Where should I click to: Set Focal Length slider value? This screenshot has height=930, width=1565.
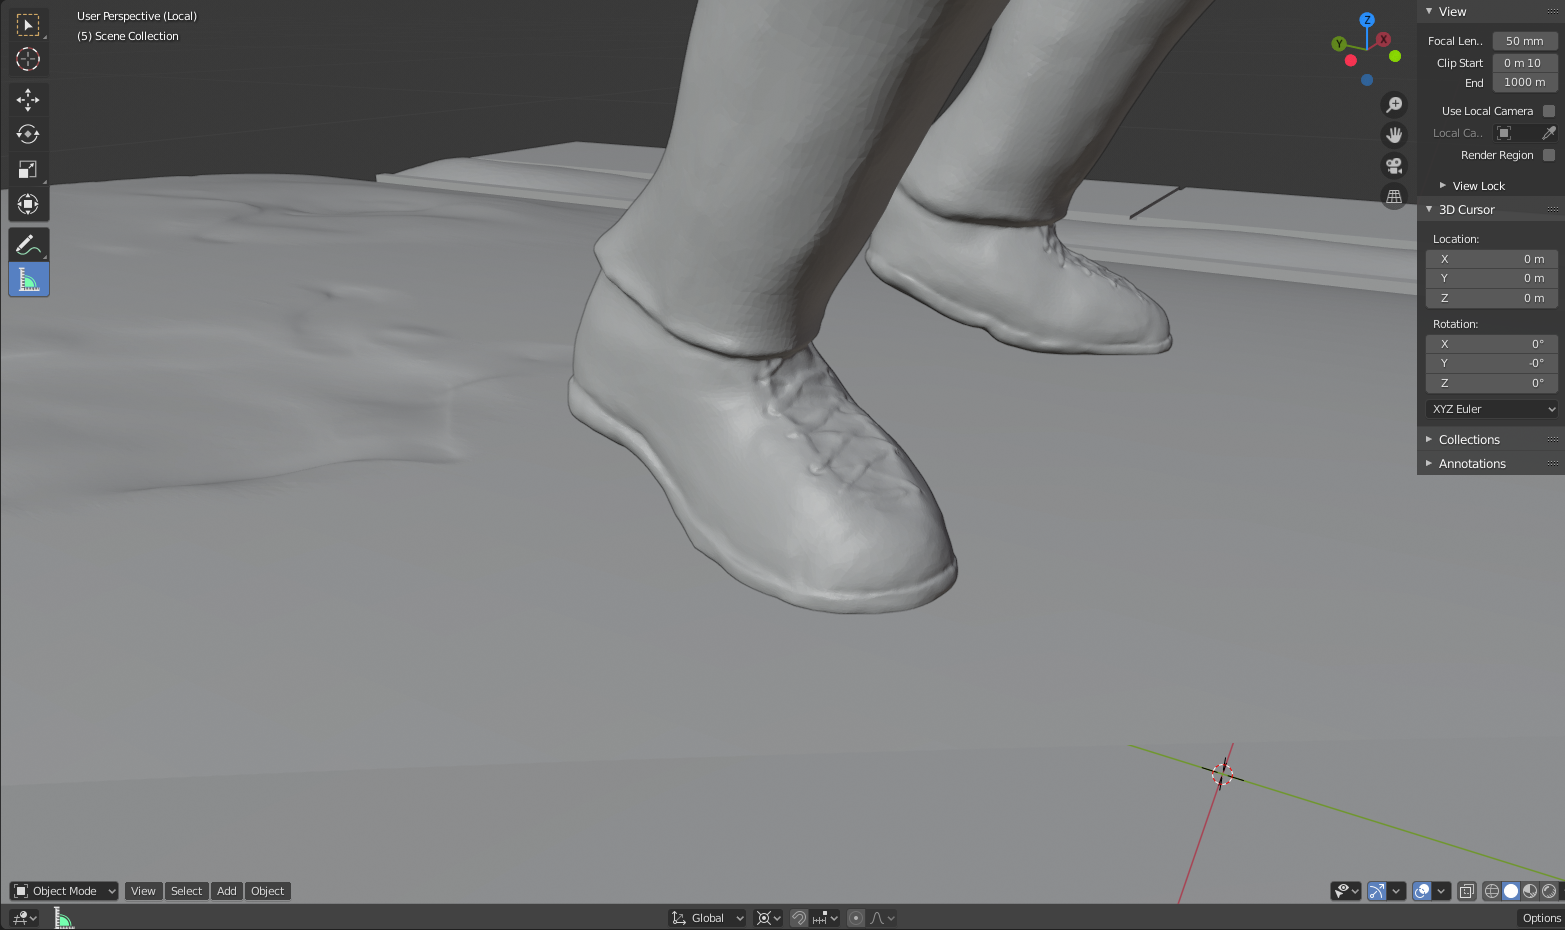pyautogui.click(x=1524, y=40)
